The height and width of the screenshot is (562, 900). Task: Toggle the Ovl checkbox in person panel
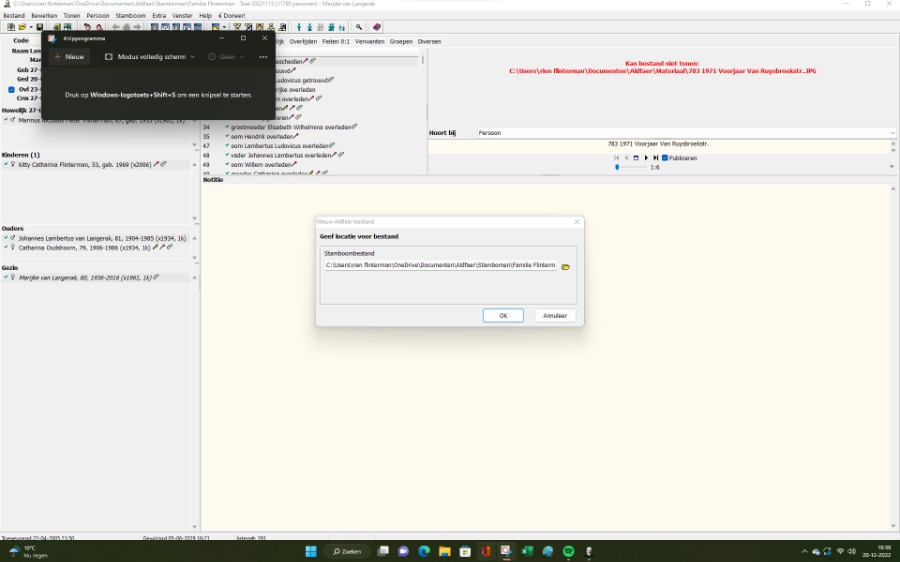[x=12, y=89]
